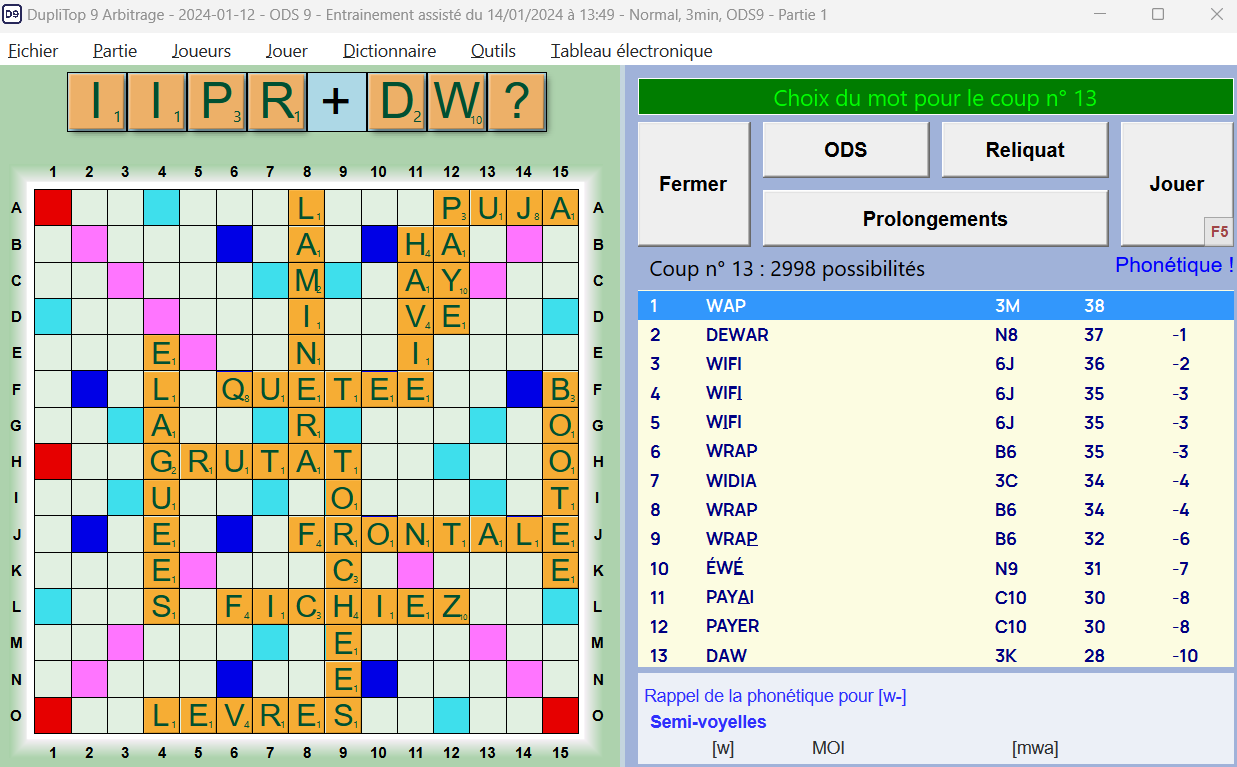Open the Prolongements button
1237x767 pixels.
pyautogui.click(x=934, y=219)
